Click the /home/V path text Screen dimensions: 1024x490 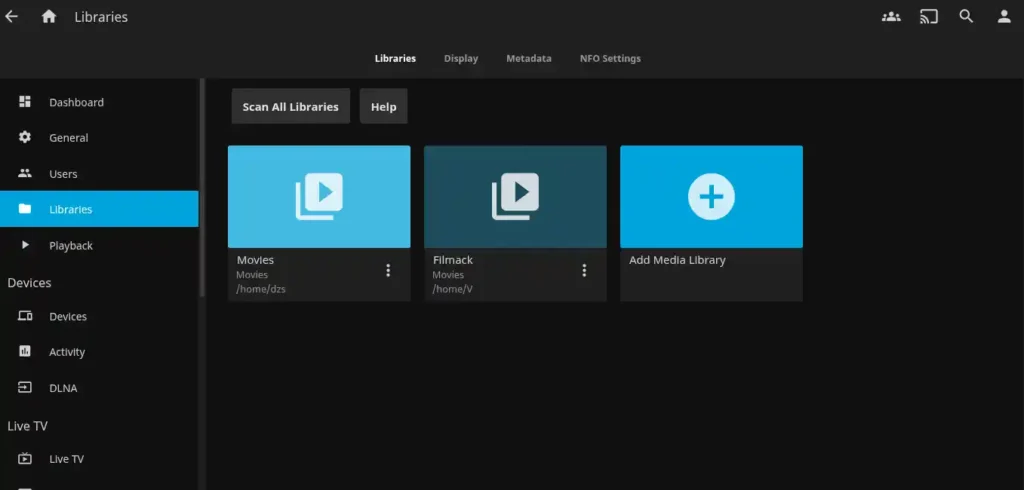453,289
